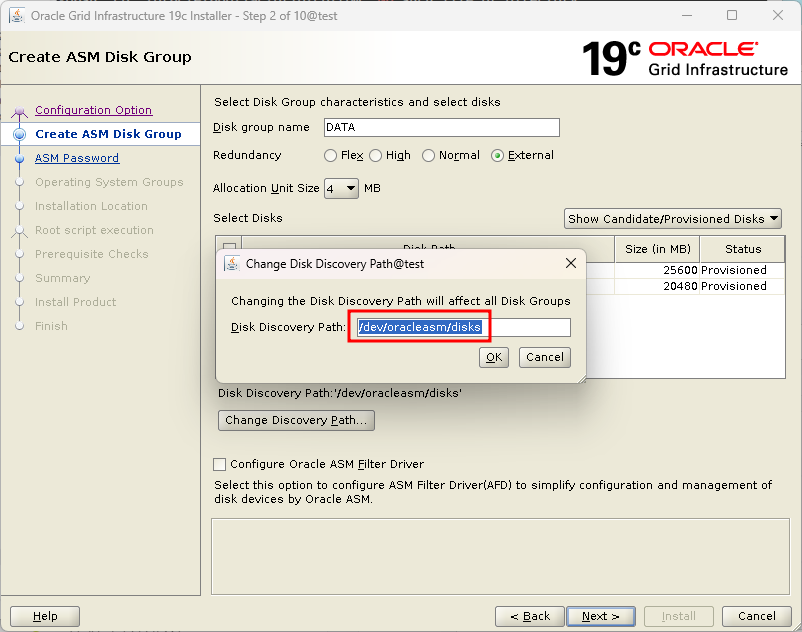Close the Change Disk Discovery Path dialog

pyautogui.click(x=571, y=263)
